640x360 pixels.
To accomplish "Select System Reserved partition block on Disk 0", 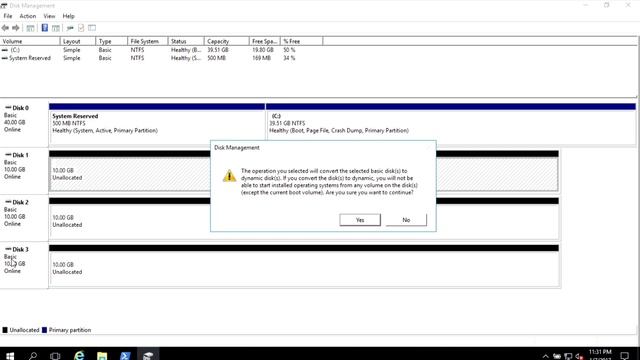I will (x=157, y=124).
